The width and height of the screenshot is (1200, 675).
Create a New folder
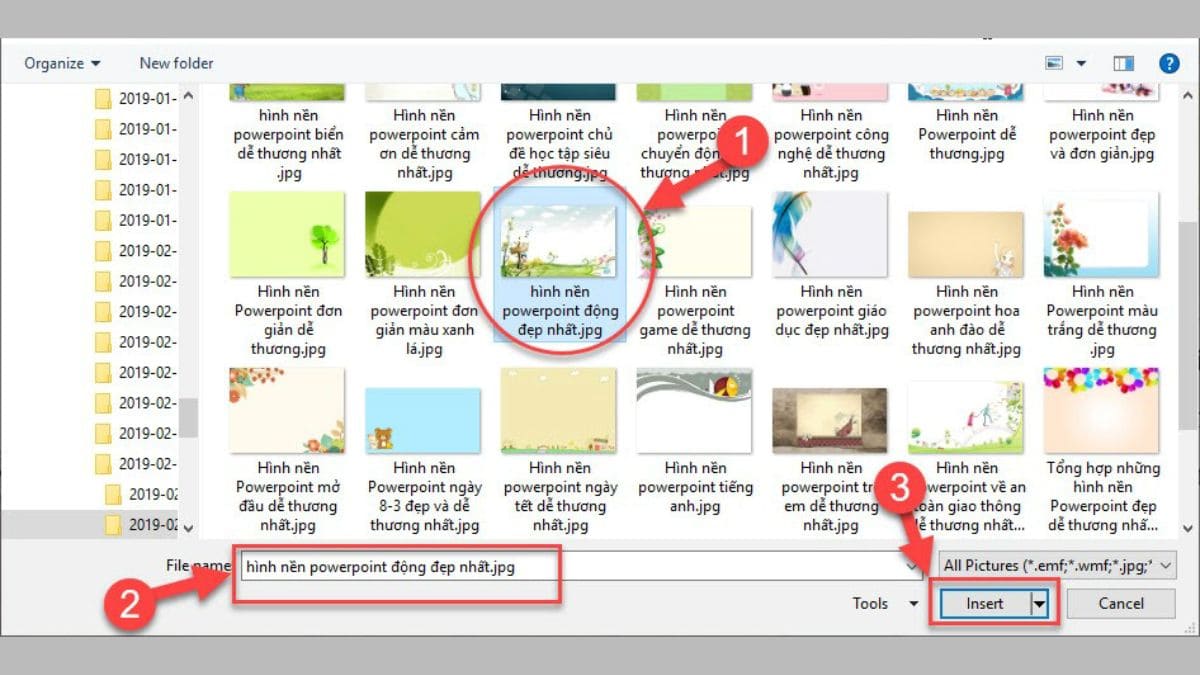(176, 63)
